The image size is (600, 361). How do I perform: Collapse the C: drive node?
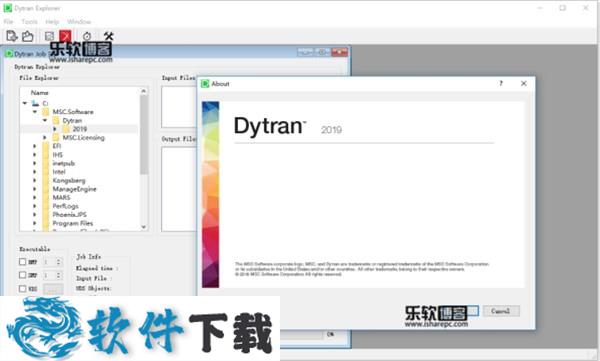[25, 103]
